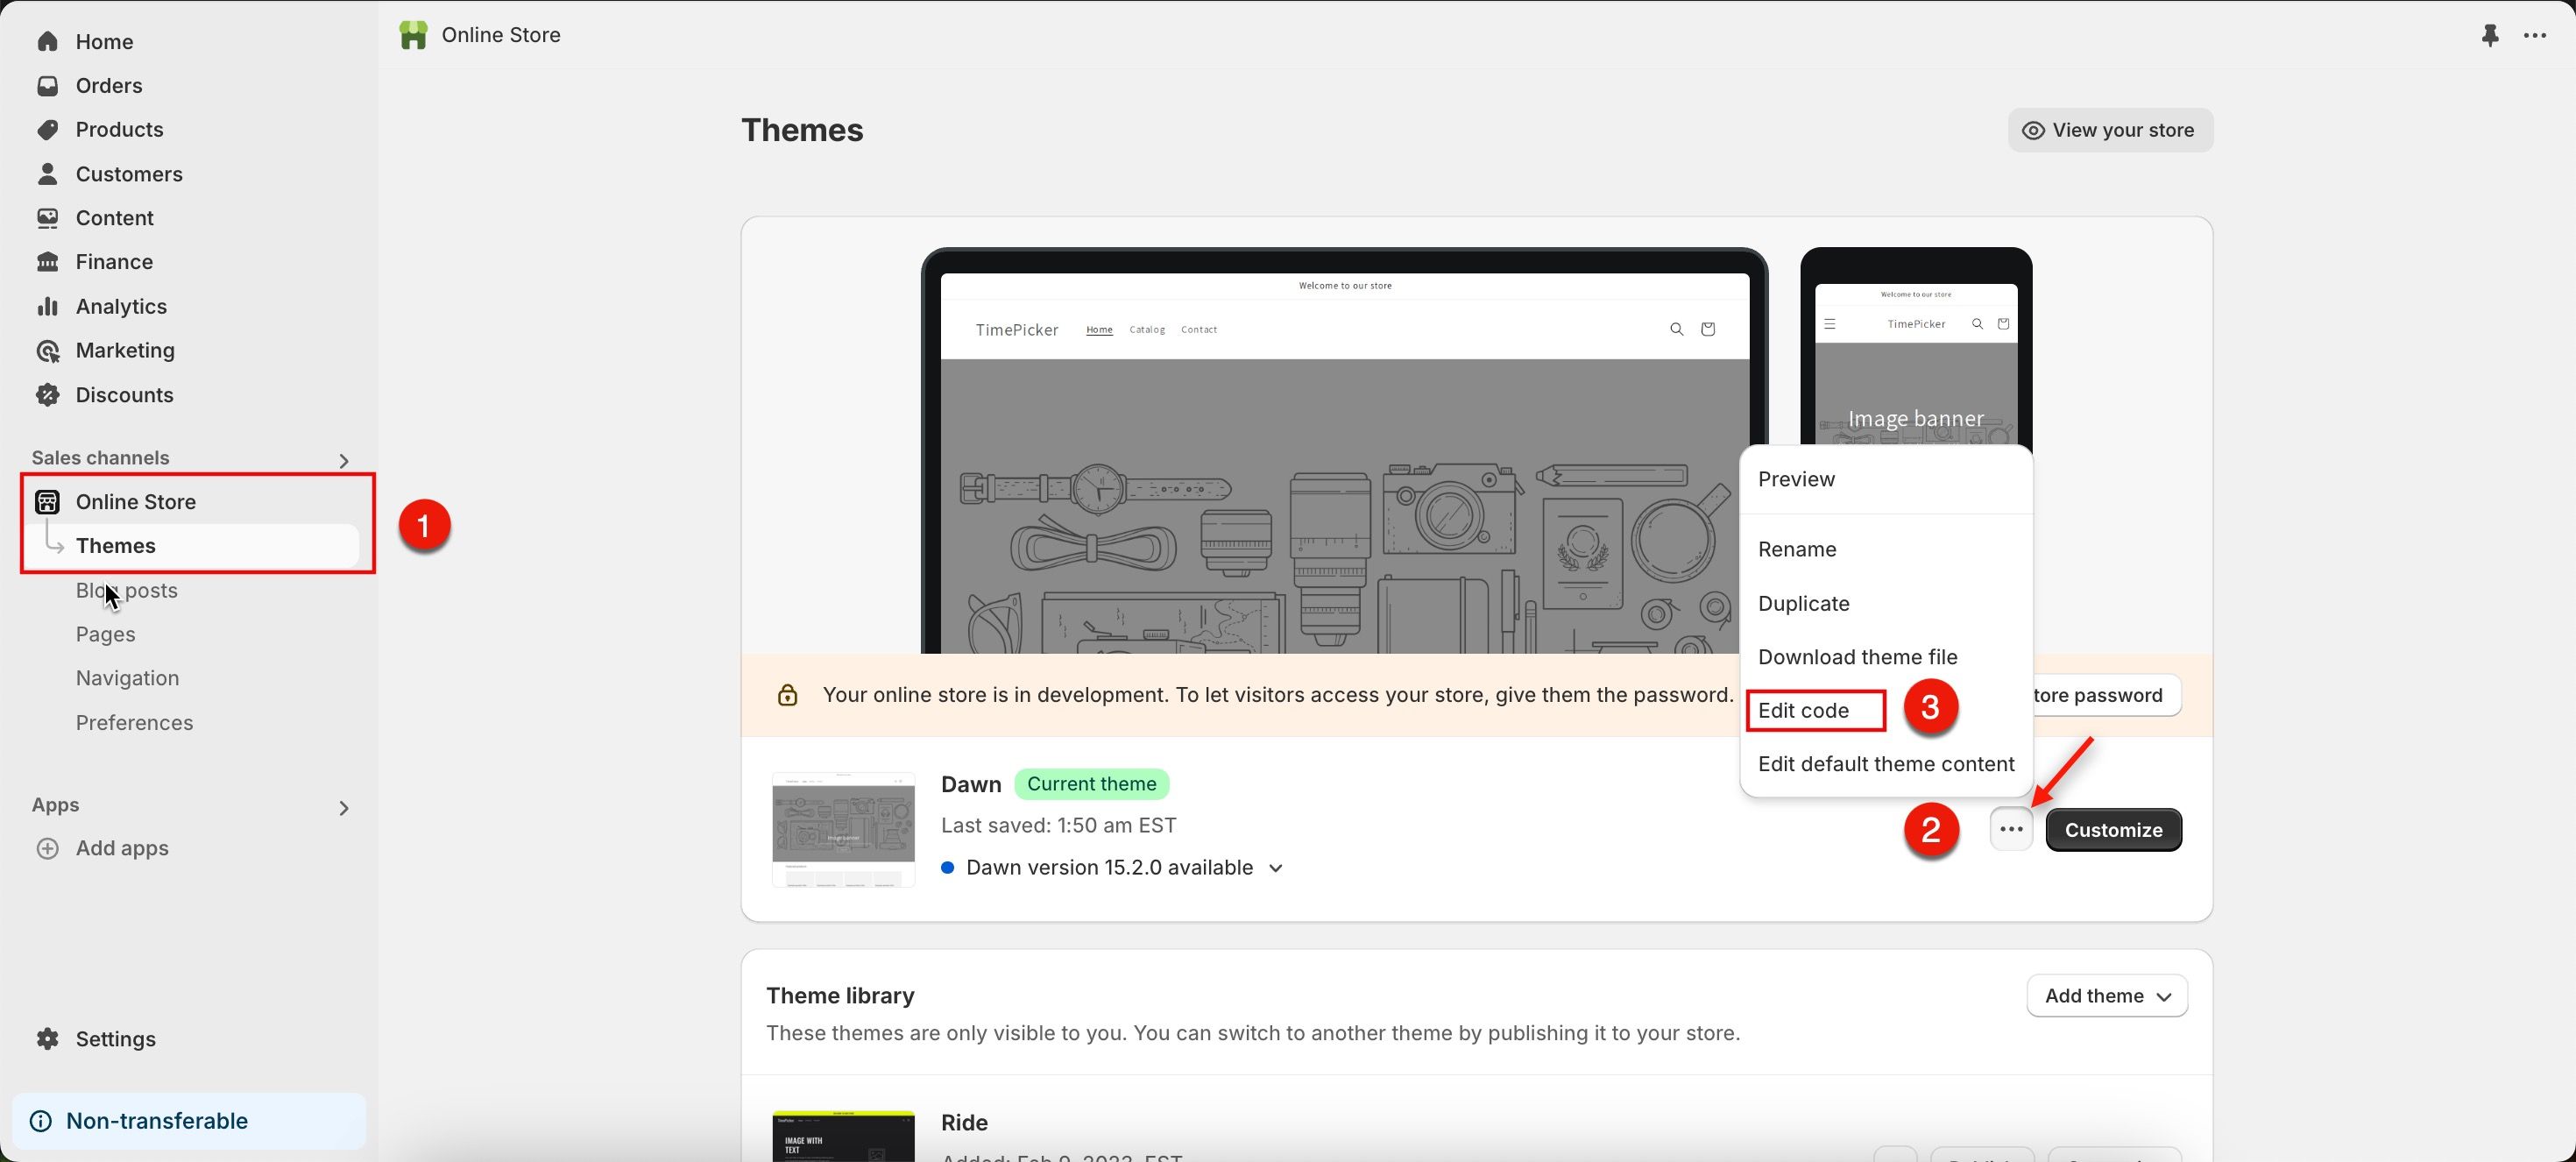Image resolution: width=2576 pixels, height=1162 pixels.
Task: Select Duplicate in the theme menu
Action: tap(1803, 603)
